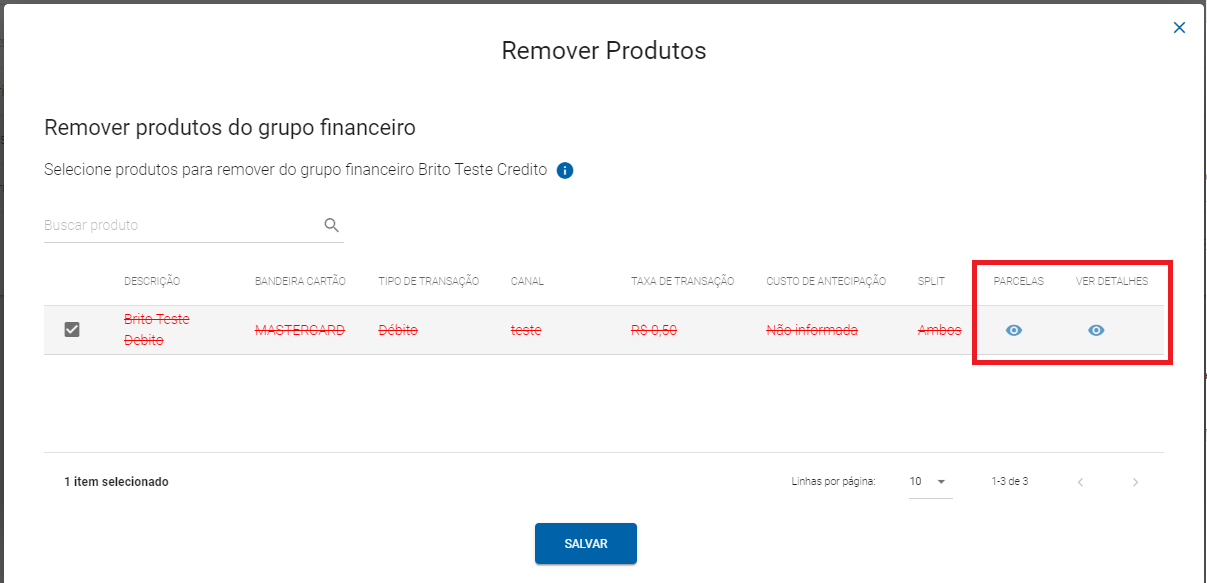The image size is (1207, 583).
Task: Click the magnifier search icon
Action: click(x=332, y=225)
